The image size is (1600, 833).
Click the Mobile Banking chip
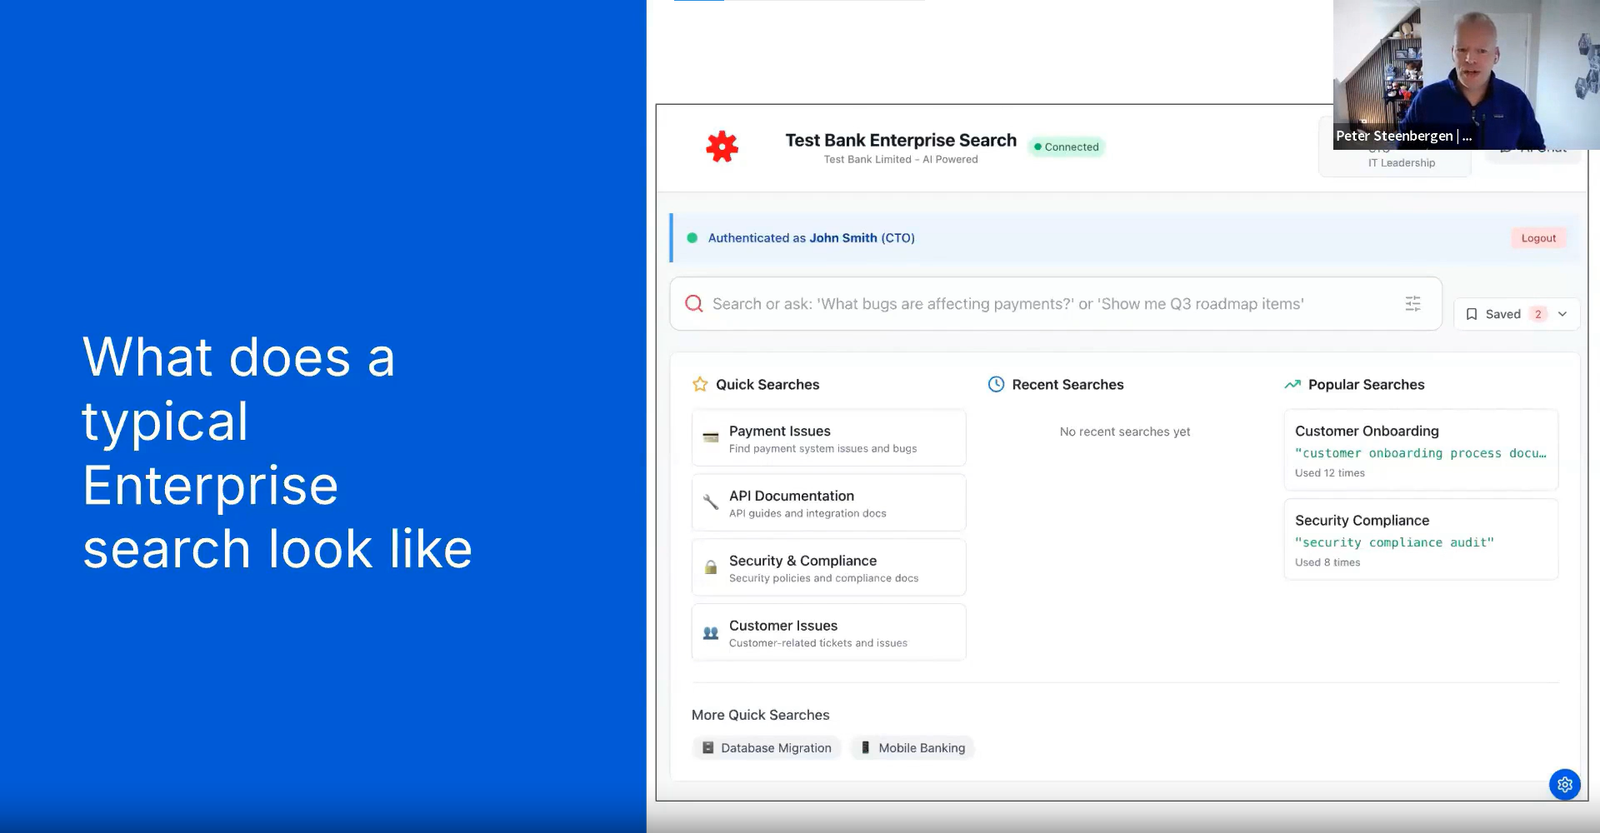(912, 748)
